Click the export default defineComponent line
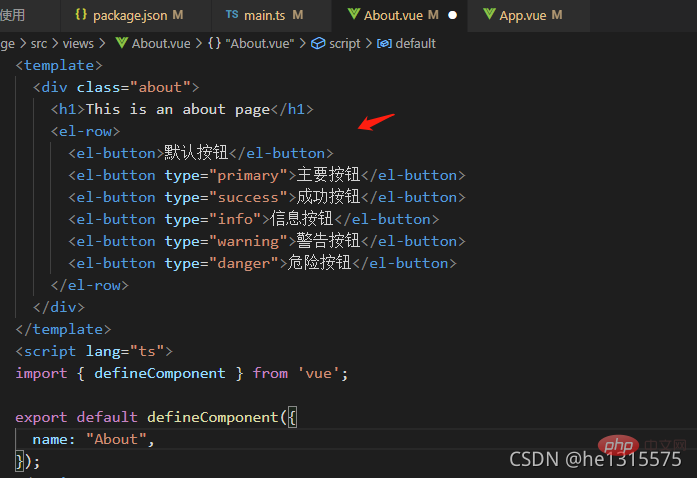Viewport: 697px width, 478px height. (x=156, y=418)
